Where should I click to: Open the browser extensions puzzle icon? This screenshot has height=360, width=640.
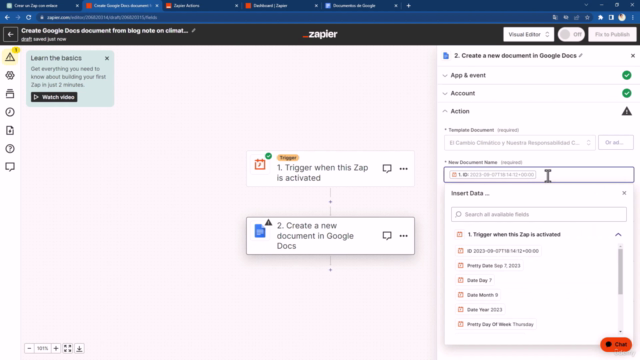(600, 17)
